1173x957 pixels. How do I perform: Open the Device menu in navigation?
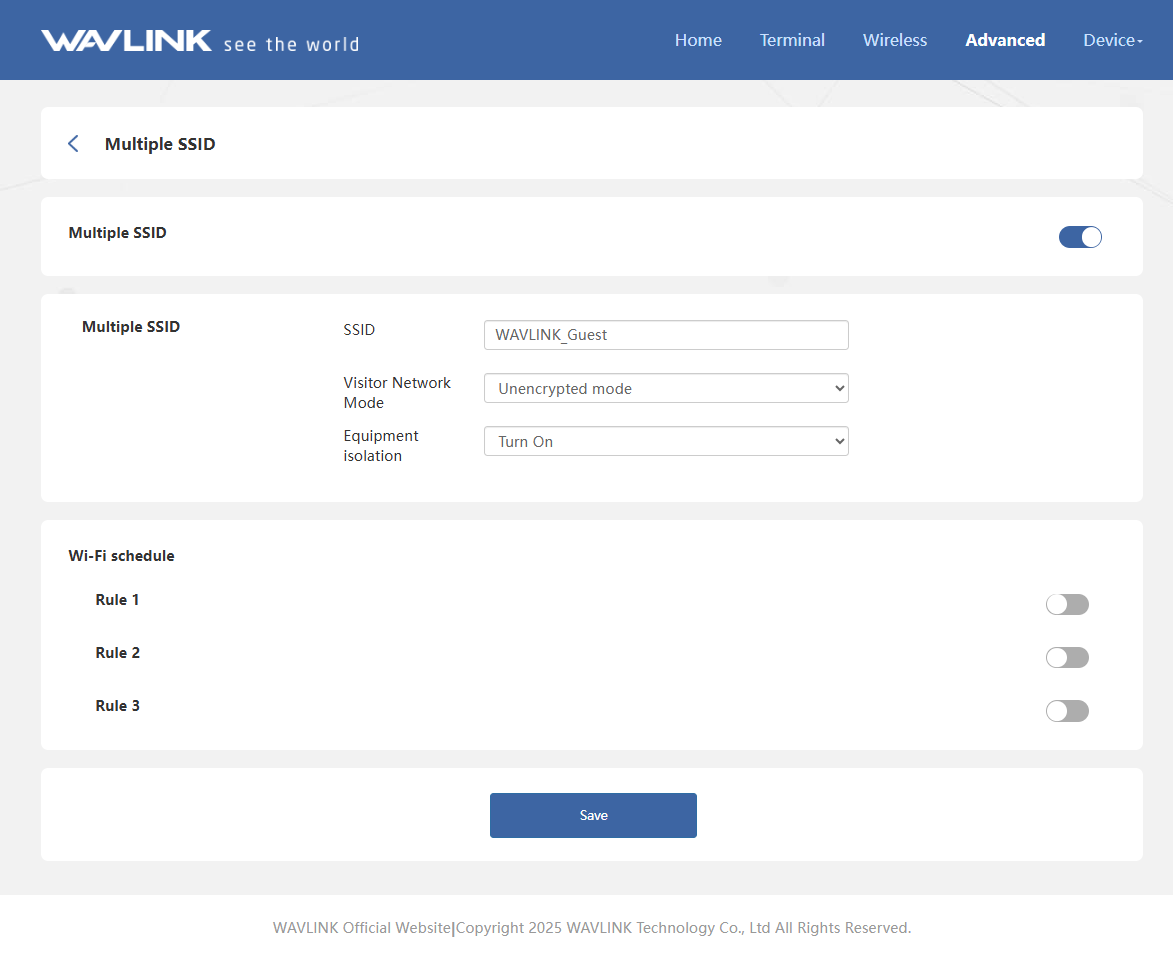point(1112,40)
